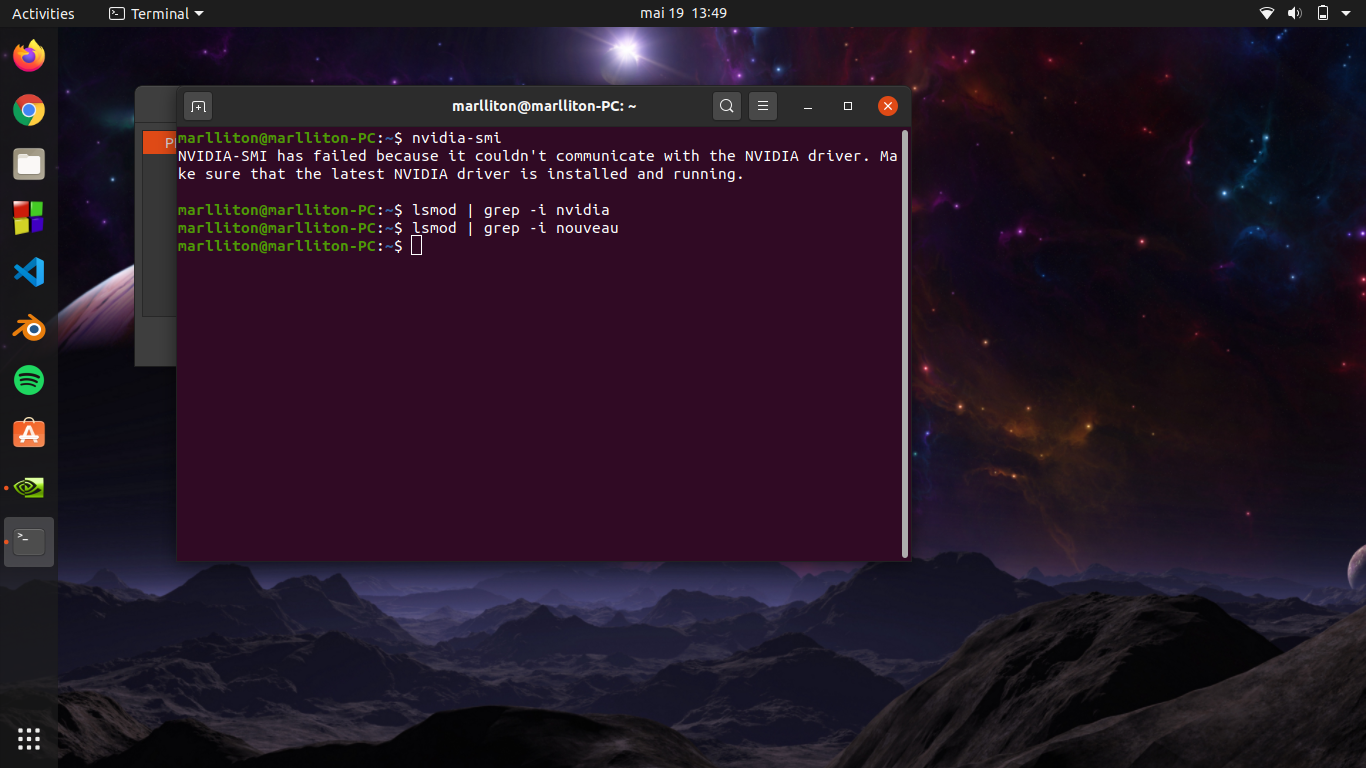Click the terminal cursor at the prompt

(417, 246)
